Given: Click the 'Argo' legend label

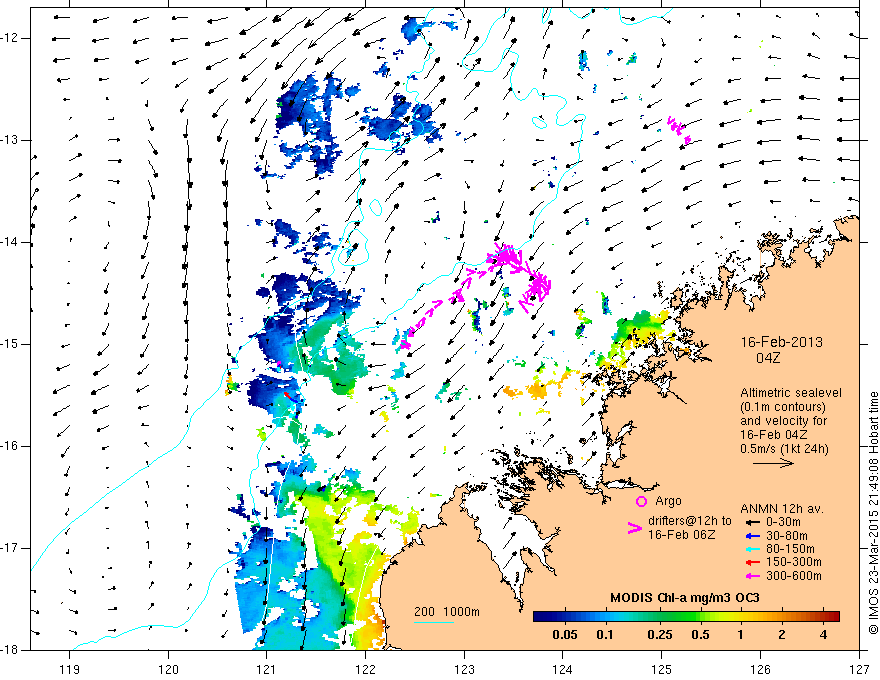Looking at the screenshot, I should click(x=668, y=501).
